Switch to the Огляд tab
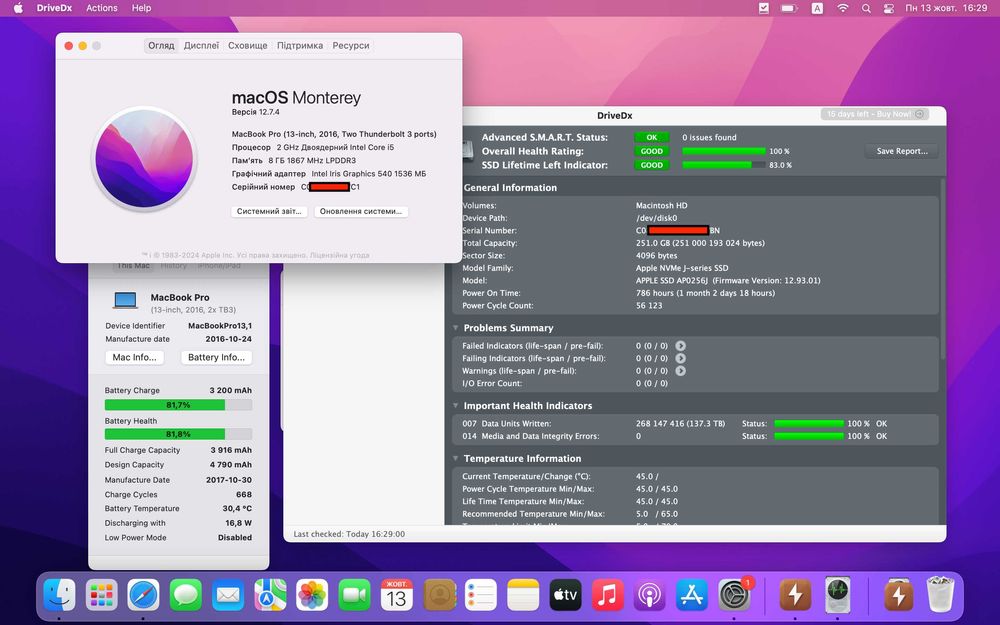This screenshot has width=1000, height=625. 161,46
